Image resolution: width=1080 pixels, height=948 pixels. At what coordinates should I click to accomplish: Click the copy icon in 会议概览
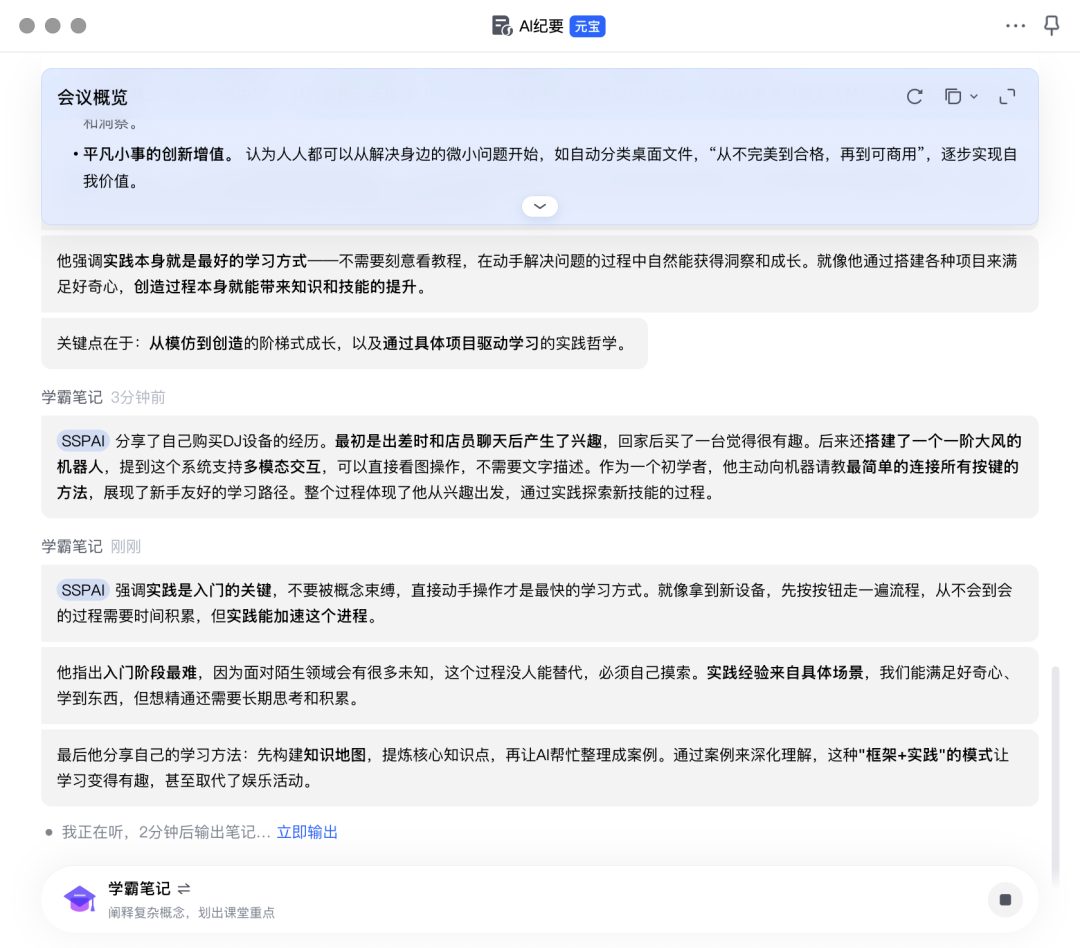pos(953,96)
